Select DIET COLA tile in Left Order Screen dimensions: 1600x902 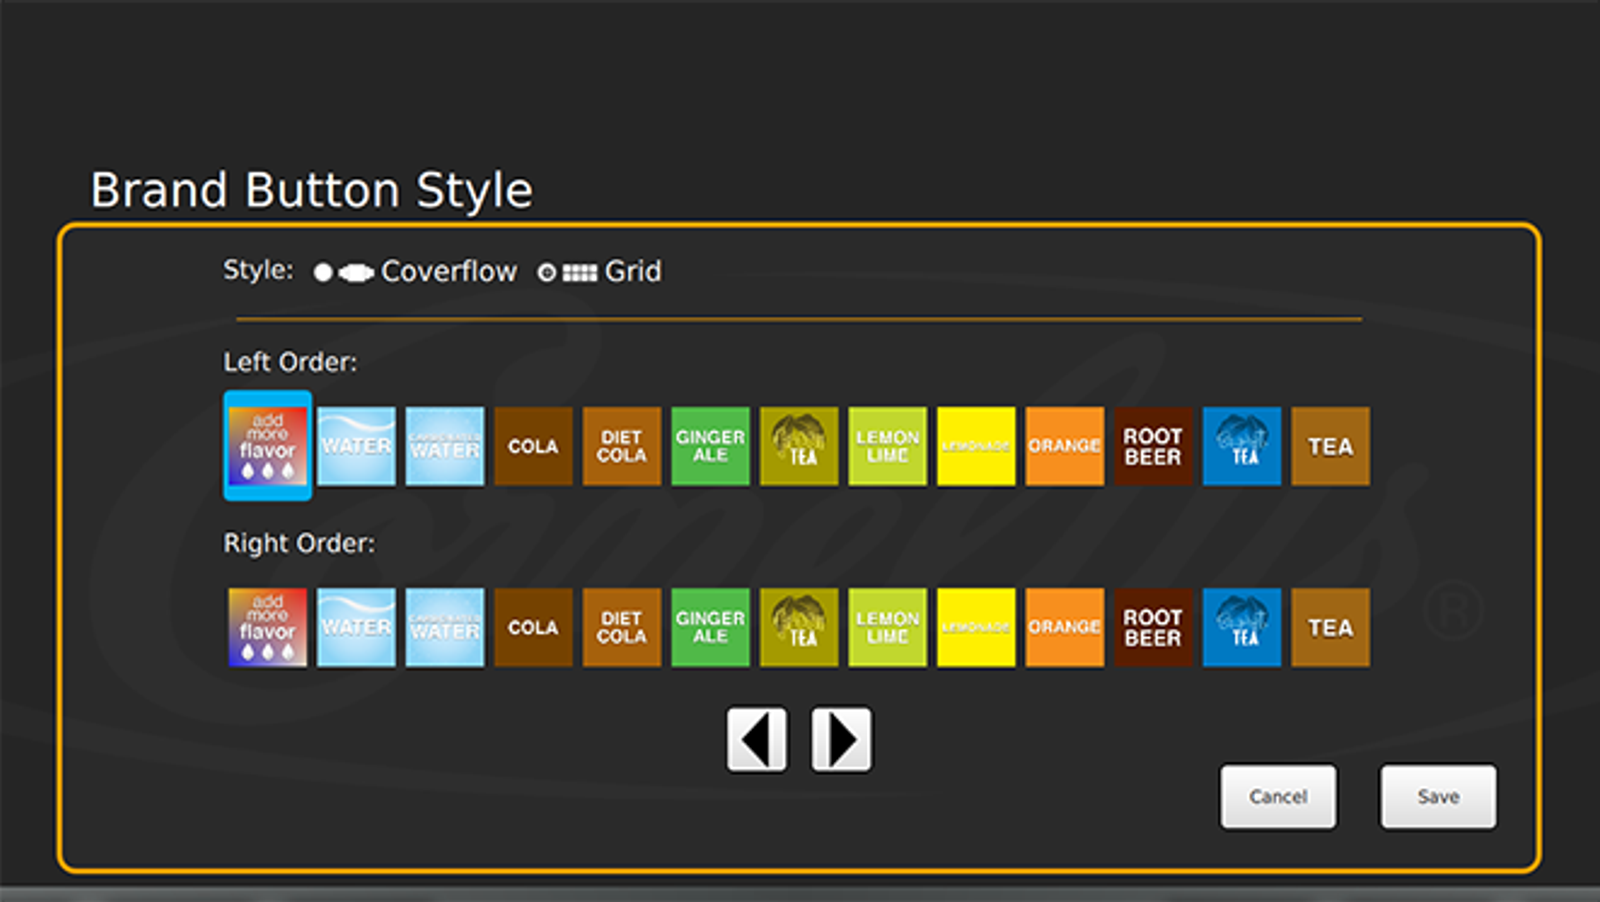tap(622, 446)
